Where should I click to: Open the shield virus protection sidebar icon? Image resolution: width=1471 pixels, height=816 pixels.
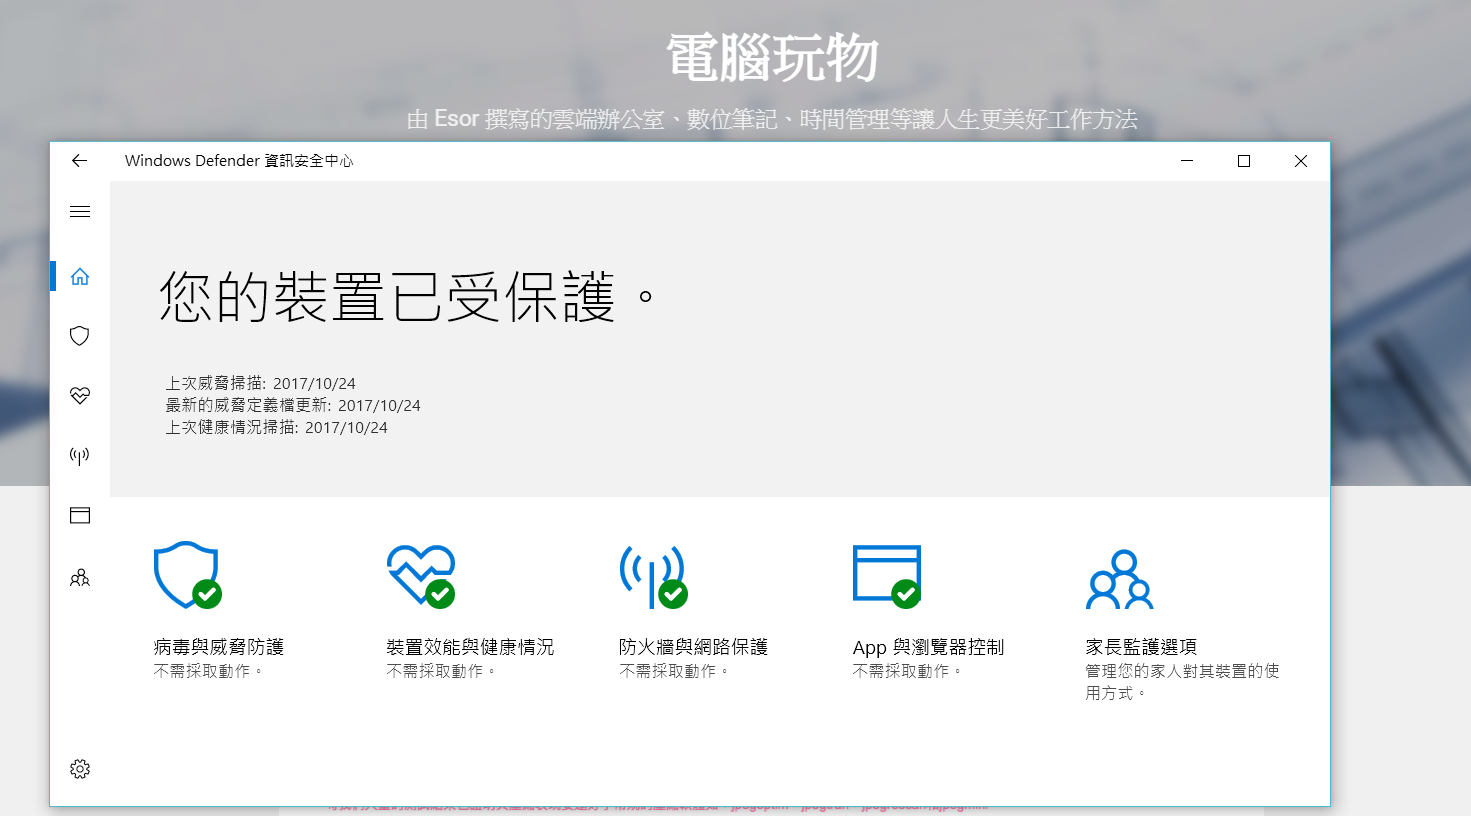click(80, 336)
